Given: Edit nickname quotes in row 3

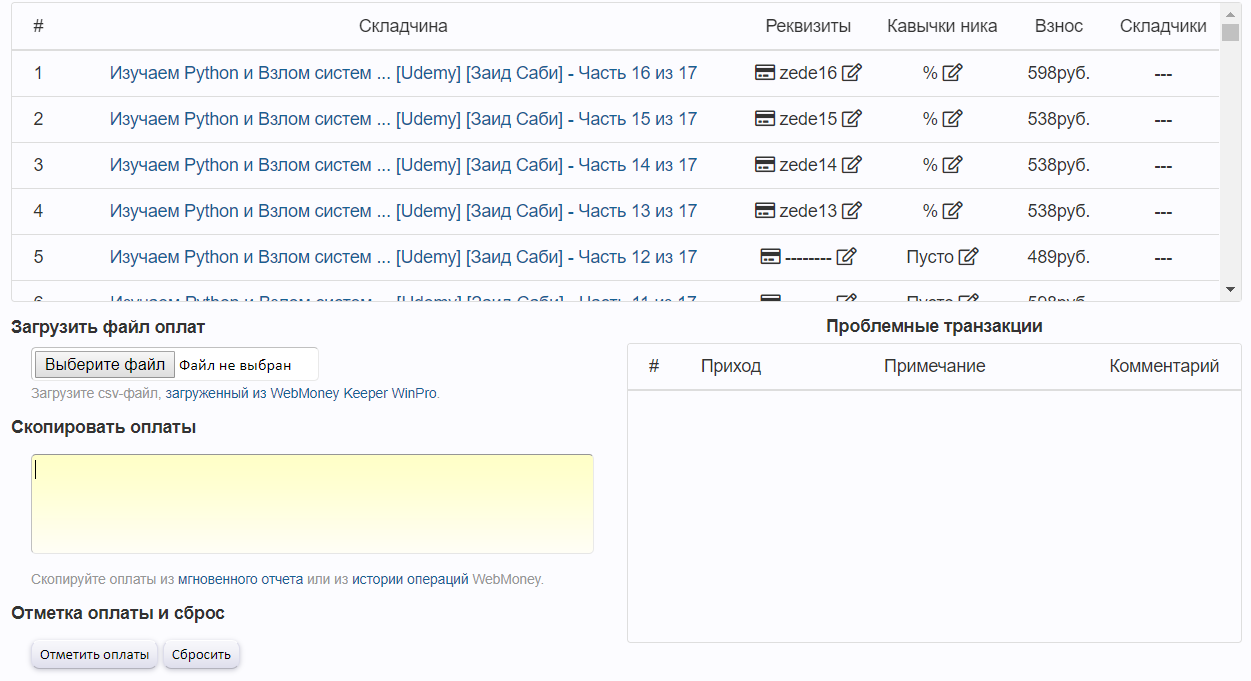Looking at the screenshot, I should (952, 165).
